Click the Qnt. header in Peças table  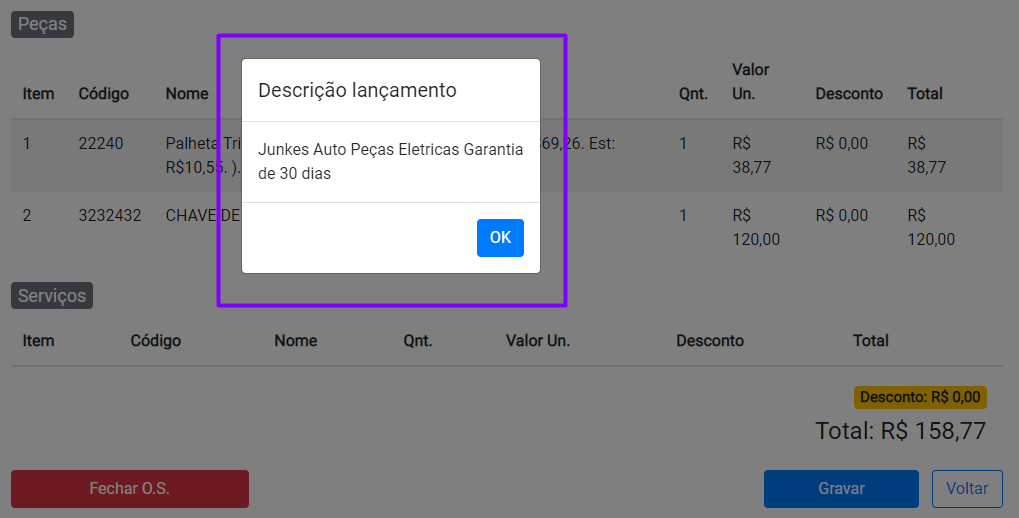coord(693,94)
